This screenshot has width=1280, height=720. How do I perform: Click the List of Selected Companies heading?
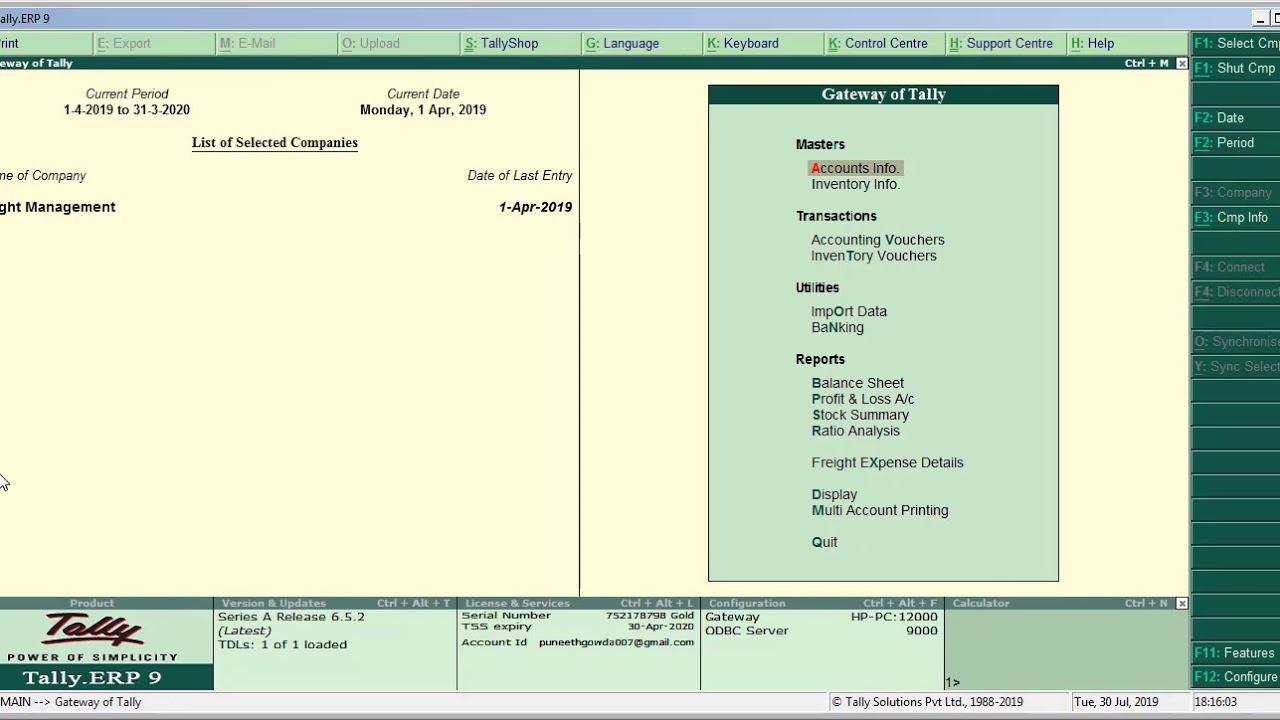coord(274,143)
